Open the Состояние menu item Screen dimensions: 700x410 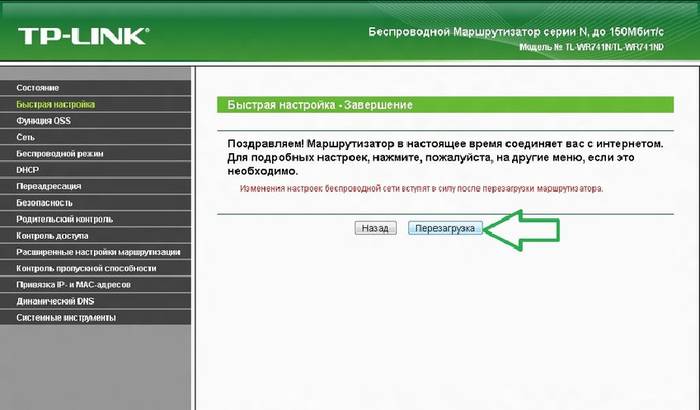coord(38,88)
